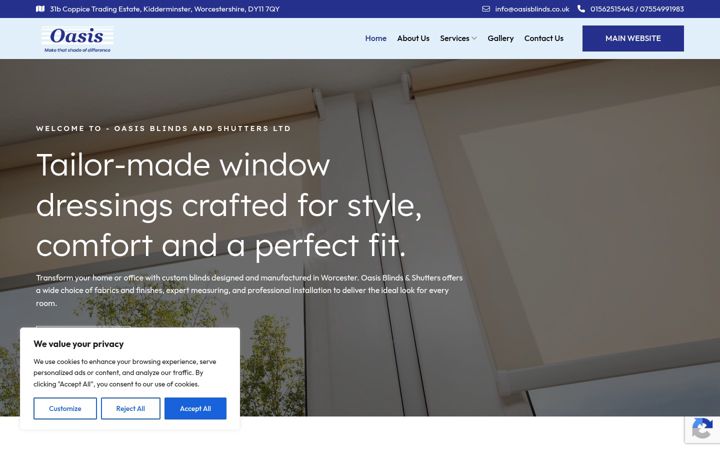This screenshot has width=720, height=450.
Task: Go to the Home menu item
Action: coord(376,39)
